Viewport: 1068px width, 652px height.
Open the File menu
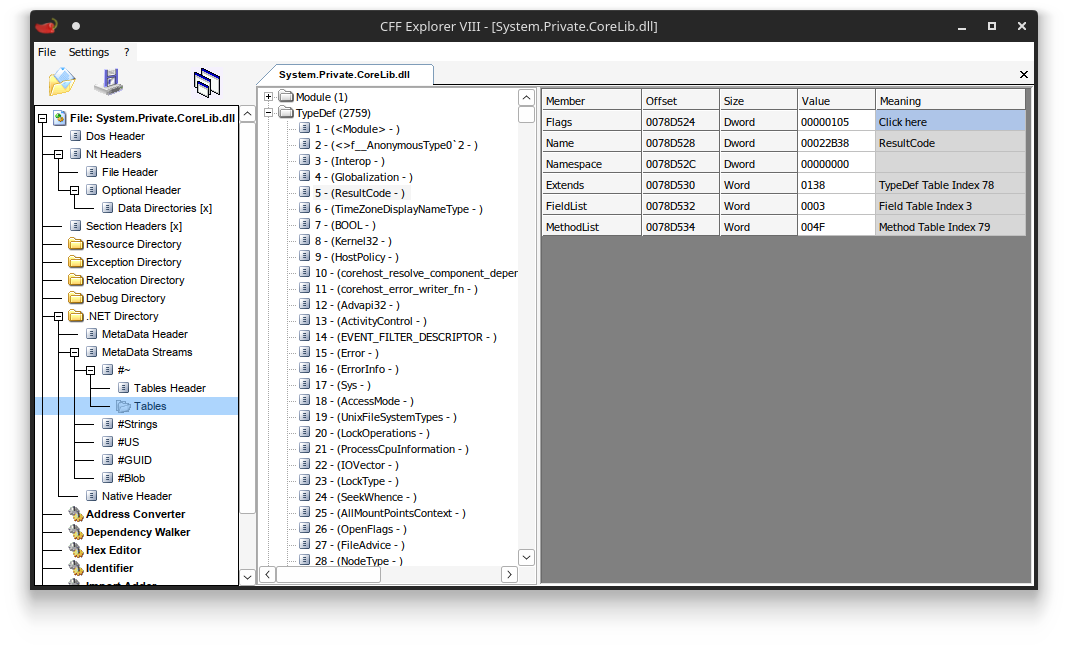46,52
